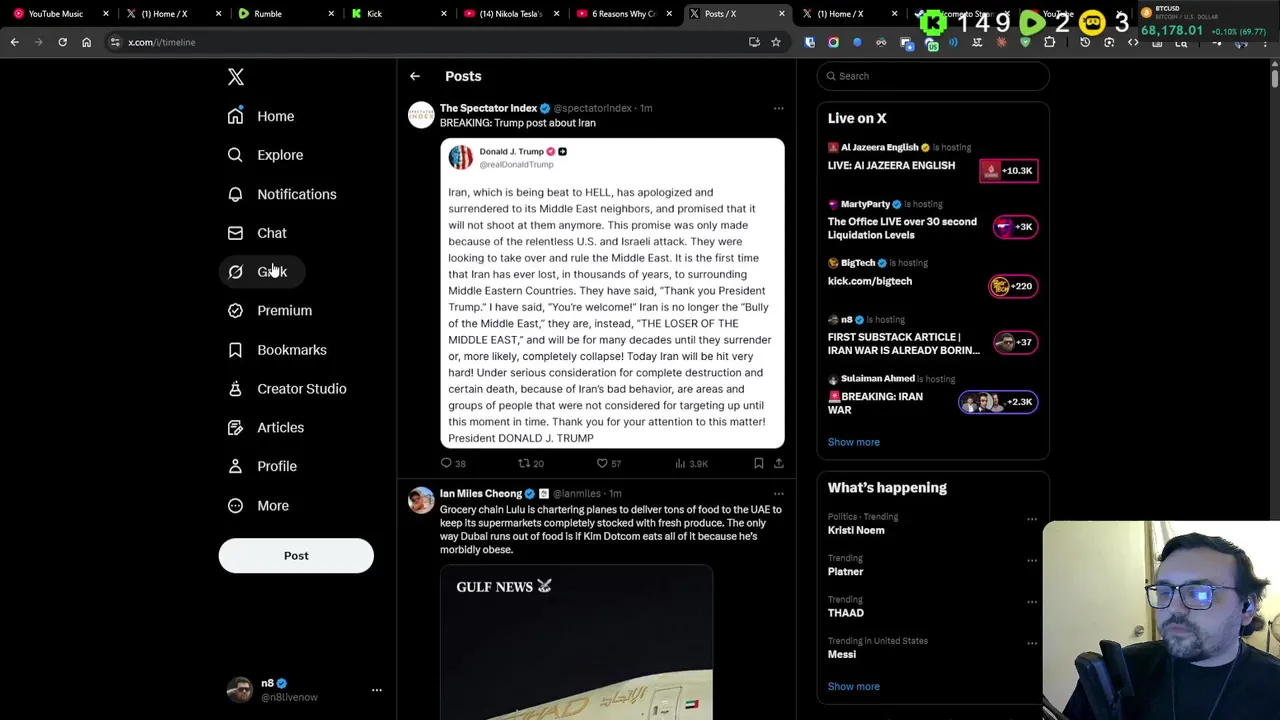Open options menu for Spectator Index post
Viewport: 1280px width, 720px height.
779,108
